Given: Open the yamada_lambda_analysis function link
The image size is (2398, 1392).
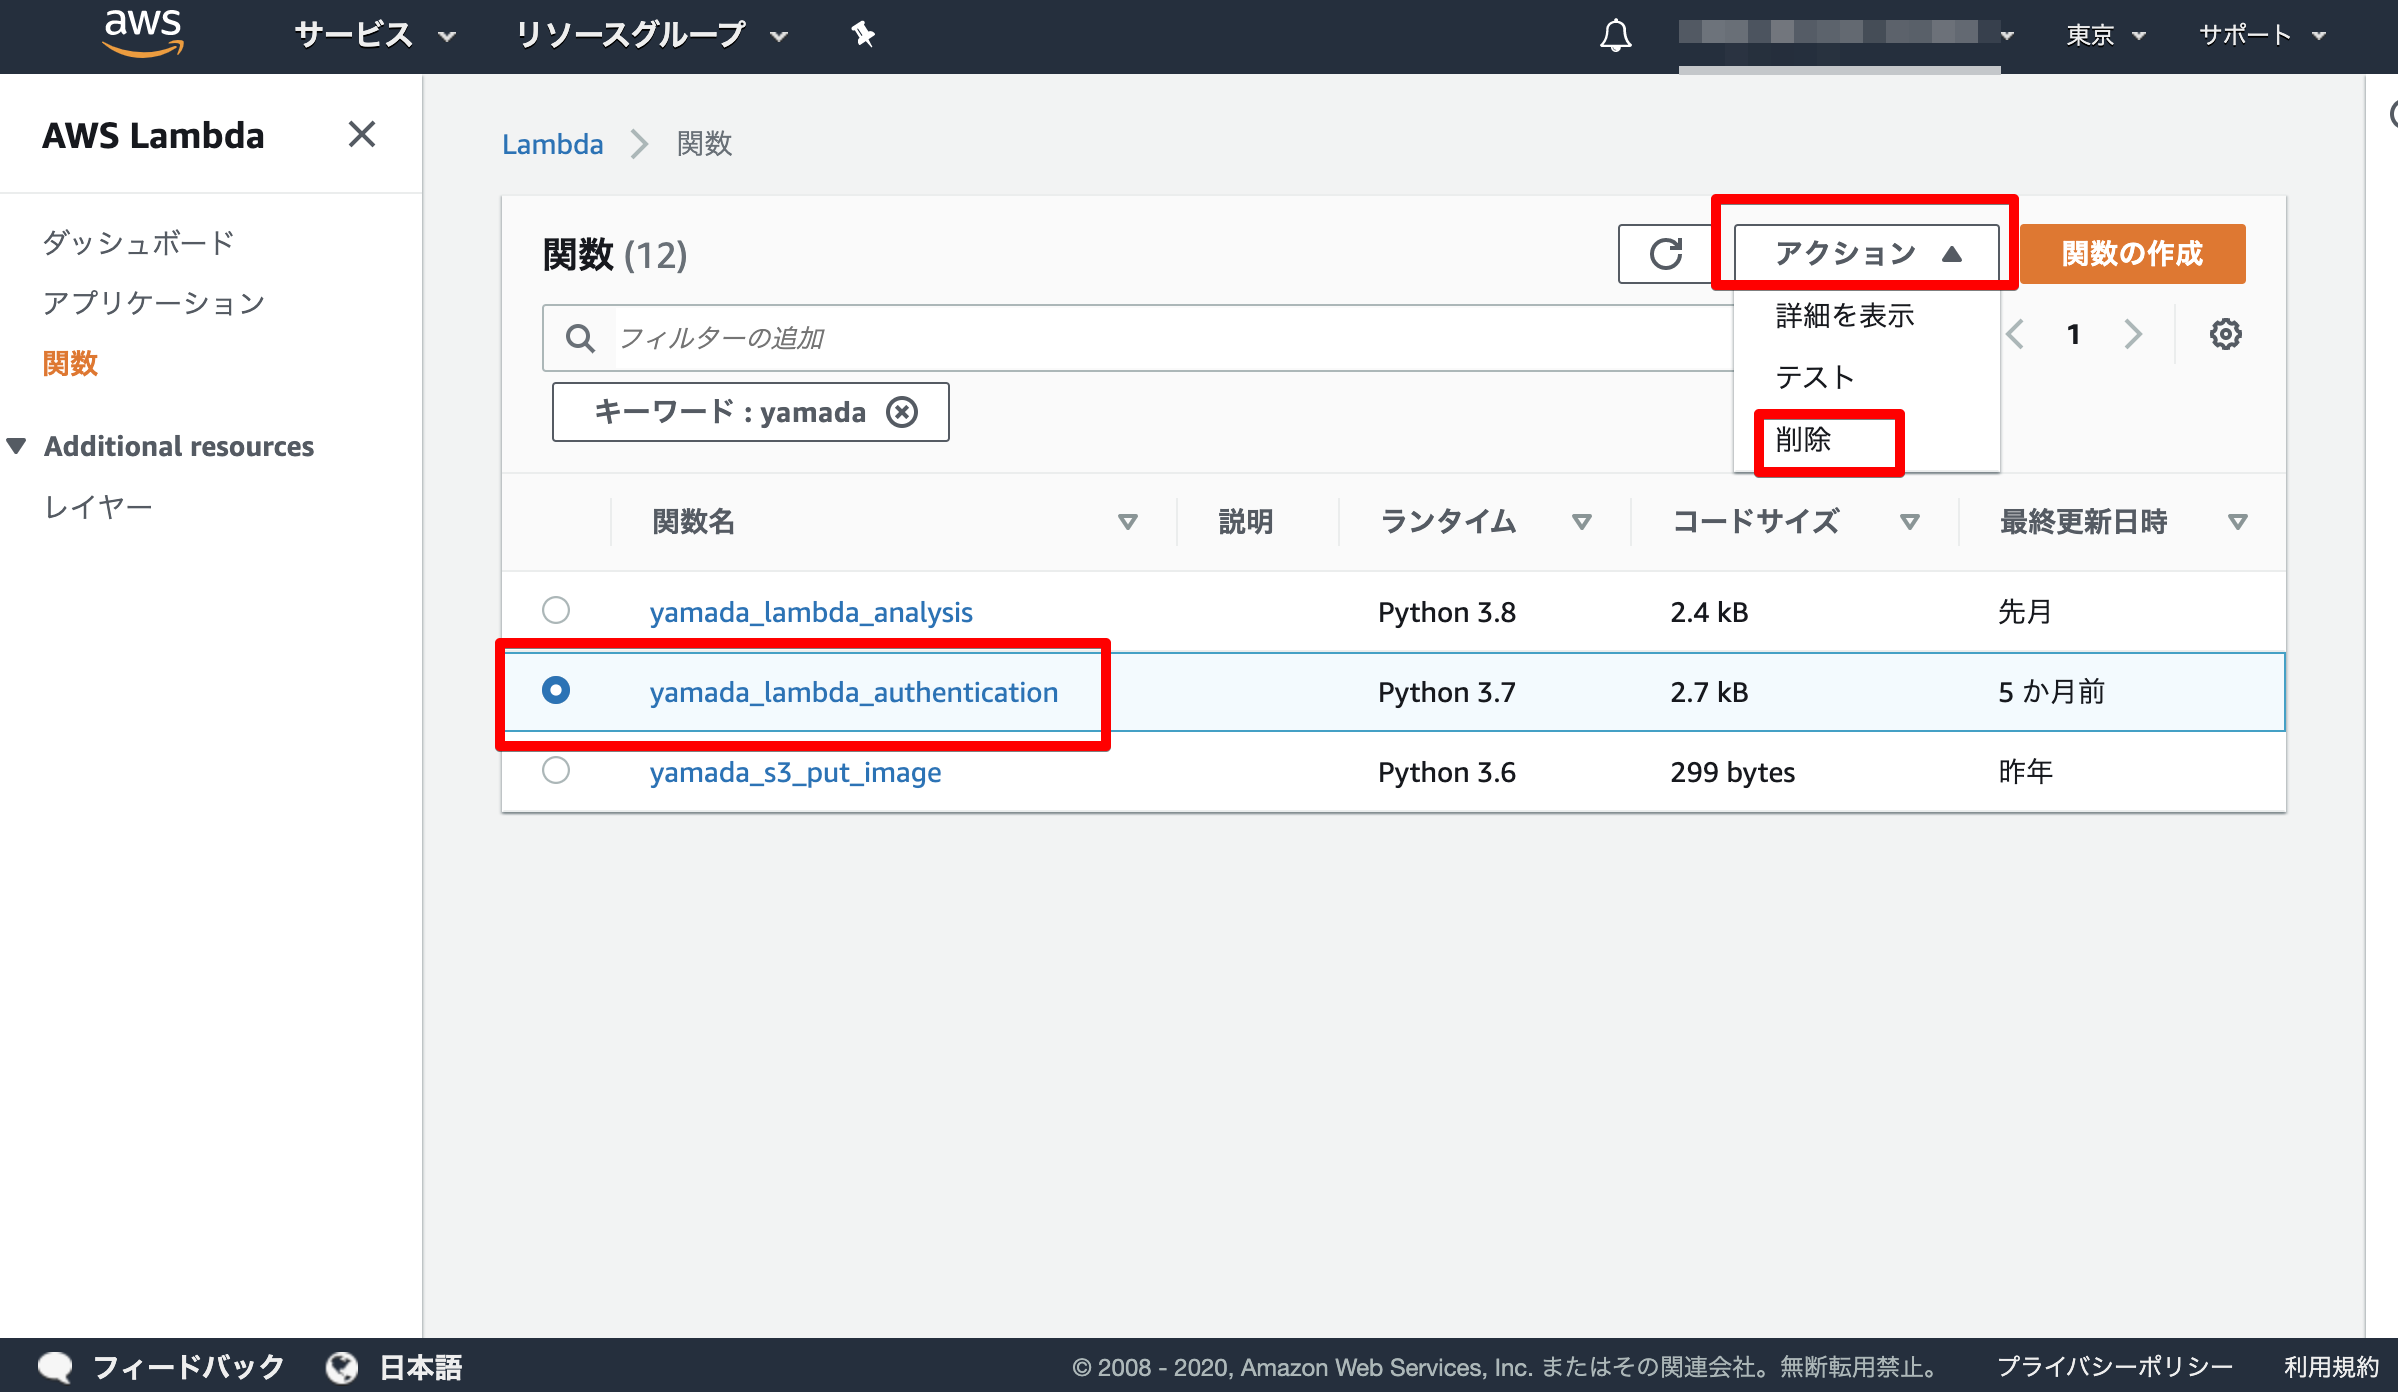Looking at the screenshot, I should [x=811, y=612].
